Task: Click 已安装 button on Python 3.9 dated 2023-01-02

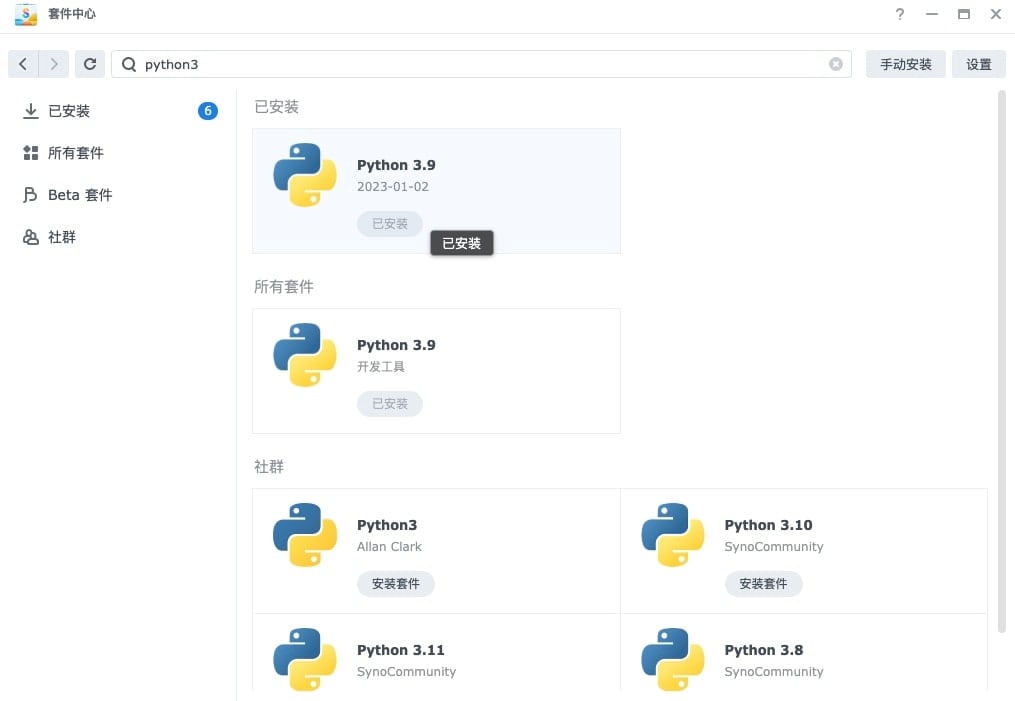Action: (x=390, y=224)
